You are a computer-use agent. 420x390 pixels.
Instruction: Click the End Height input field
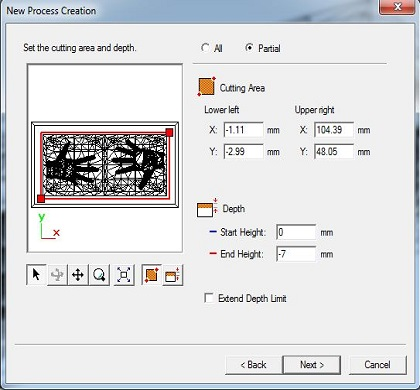click(296, 254)
